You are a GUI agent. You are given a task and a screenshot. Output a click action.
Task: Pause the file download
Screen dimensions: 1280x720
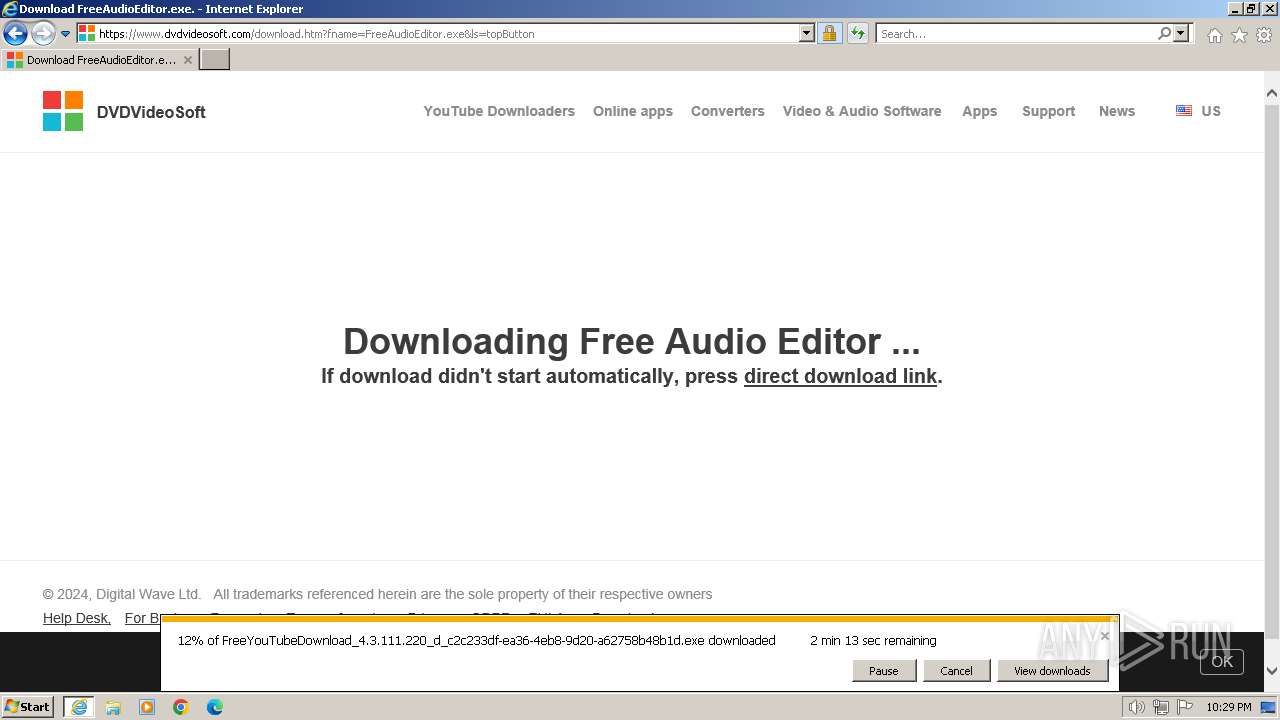click(x=884, y=671)
